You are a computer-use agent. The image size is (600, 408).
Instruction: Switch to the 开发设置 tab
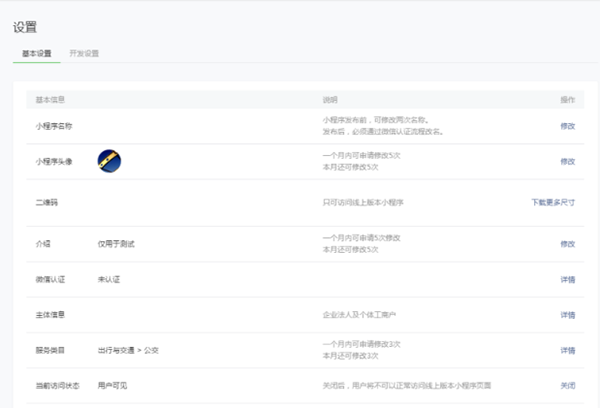(84, 53)
